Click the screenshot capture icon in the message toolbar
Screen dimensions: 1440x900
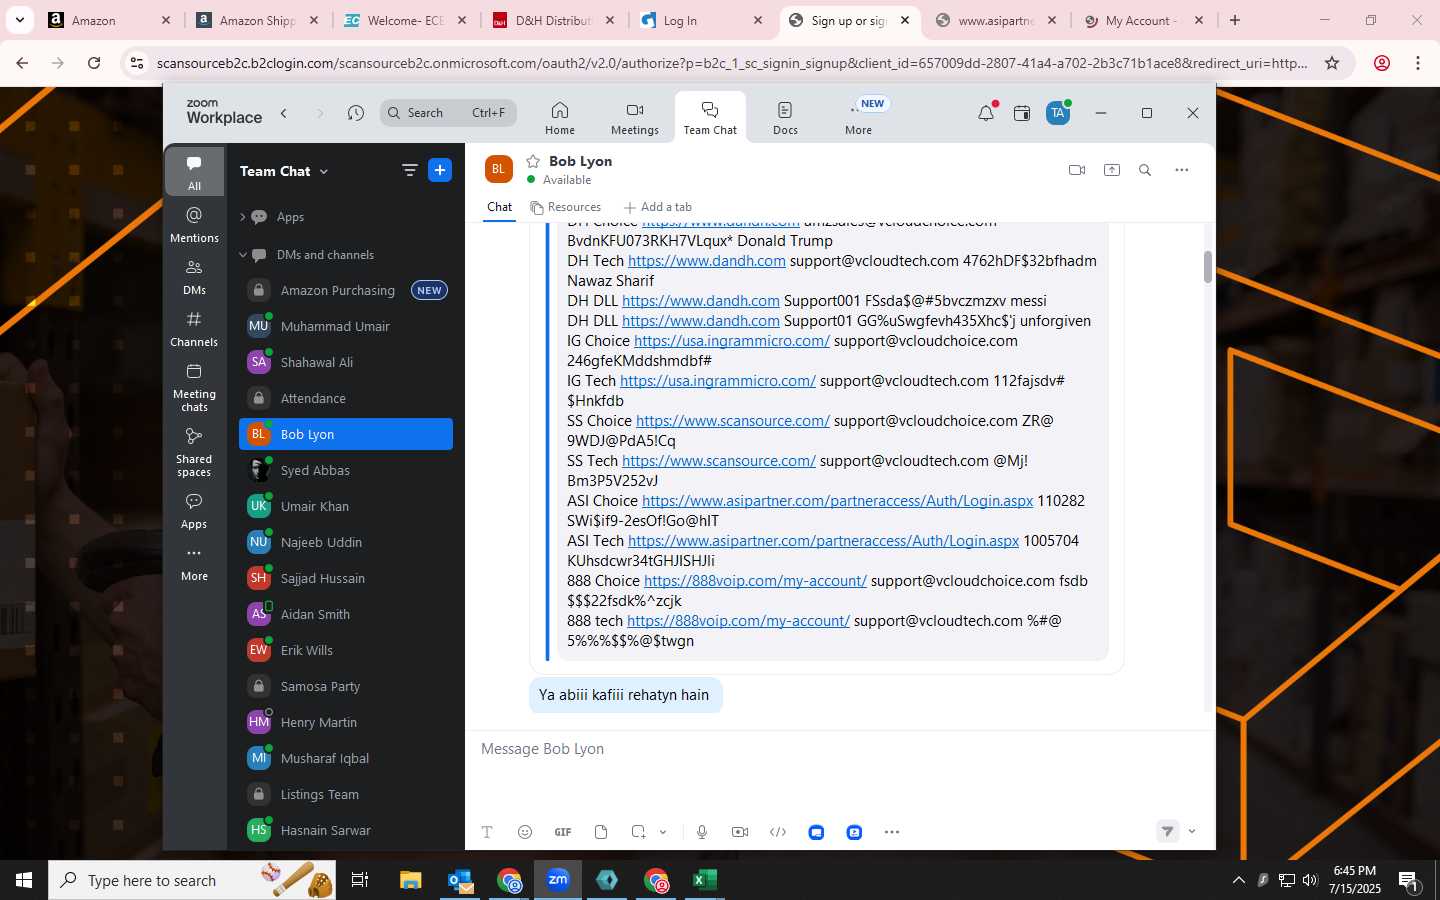click(639, 832)
